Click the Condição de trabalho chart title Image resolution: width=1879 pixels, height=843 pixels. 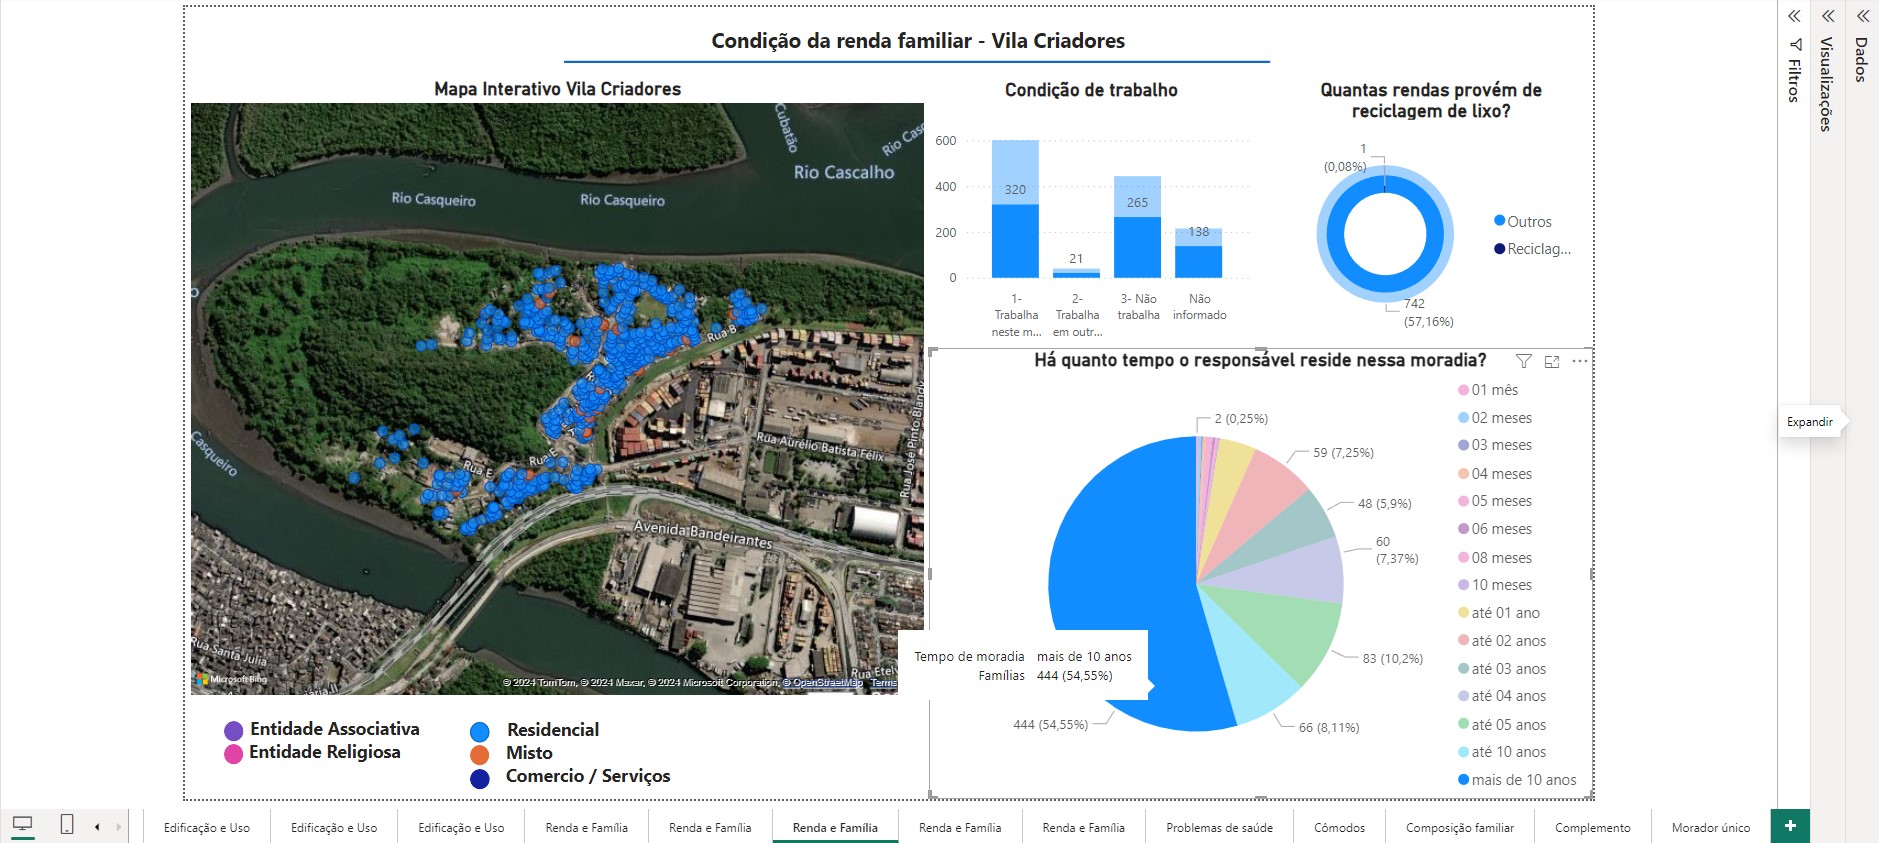pos(1091,90)
